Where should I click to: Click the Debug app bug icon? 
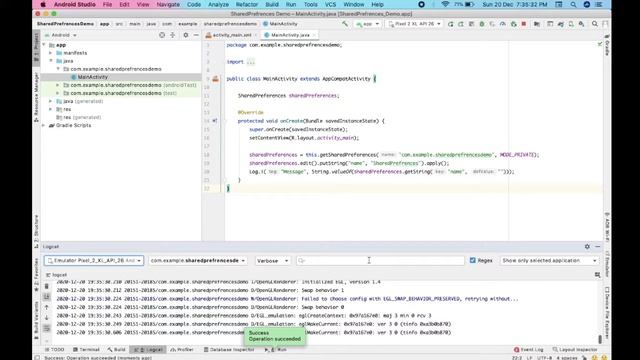pyautogui.click(x=482, y=24)
